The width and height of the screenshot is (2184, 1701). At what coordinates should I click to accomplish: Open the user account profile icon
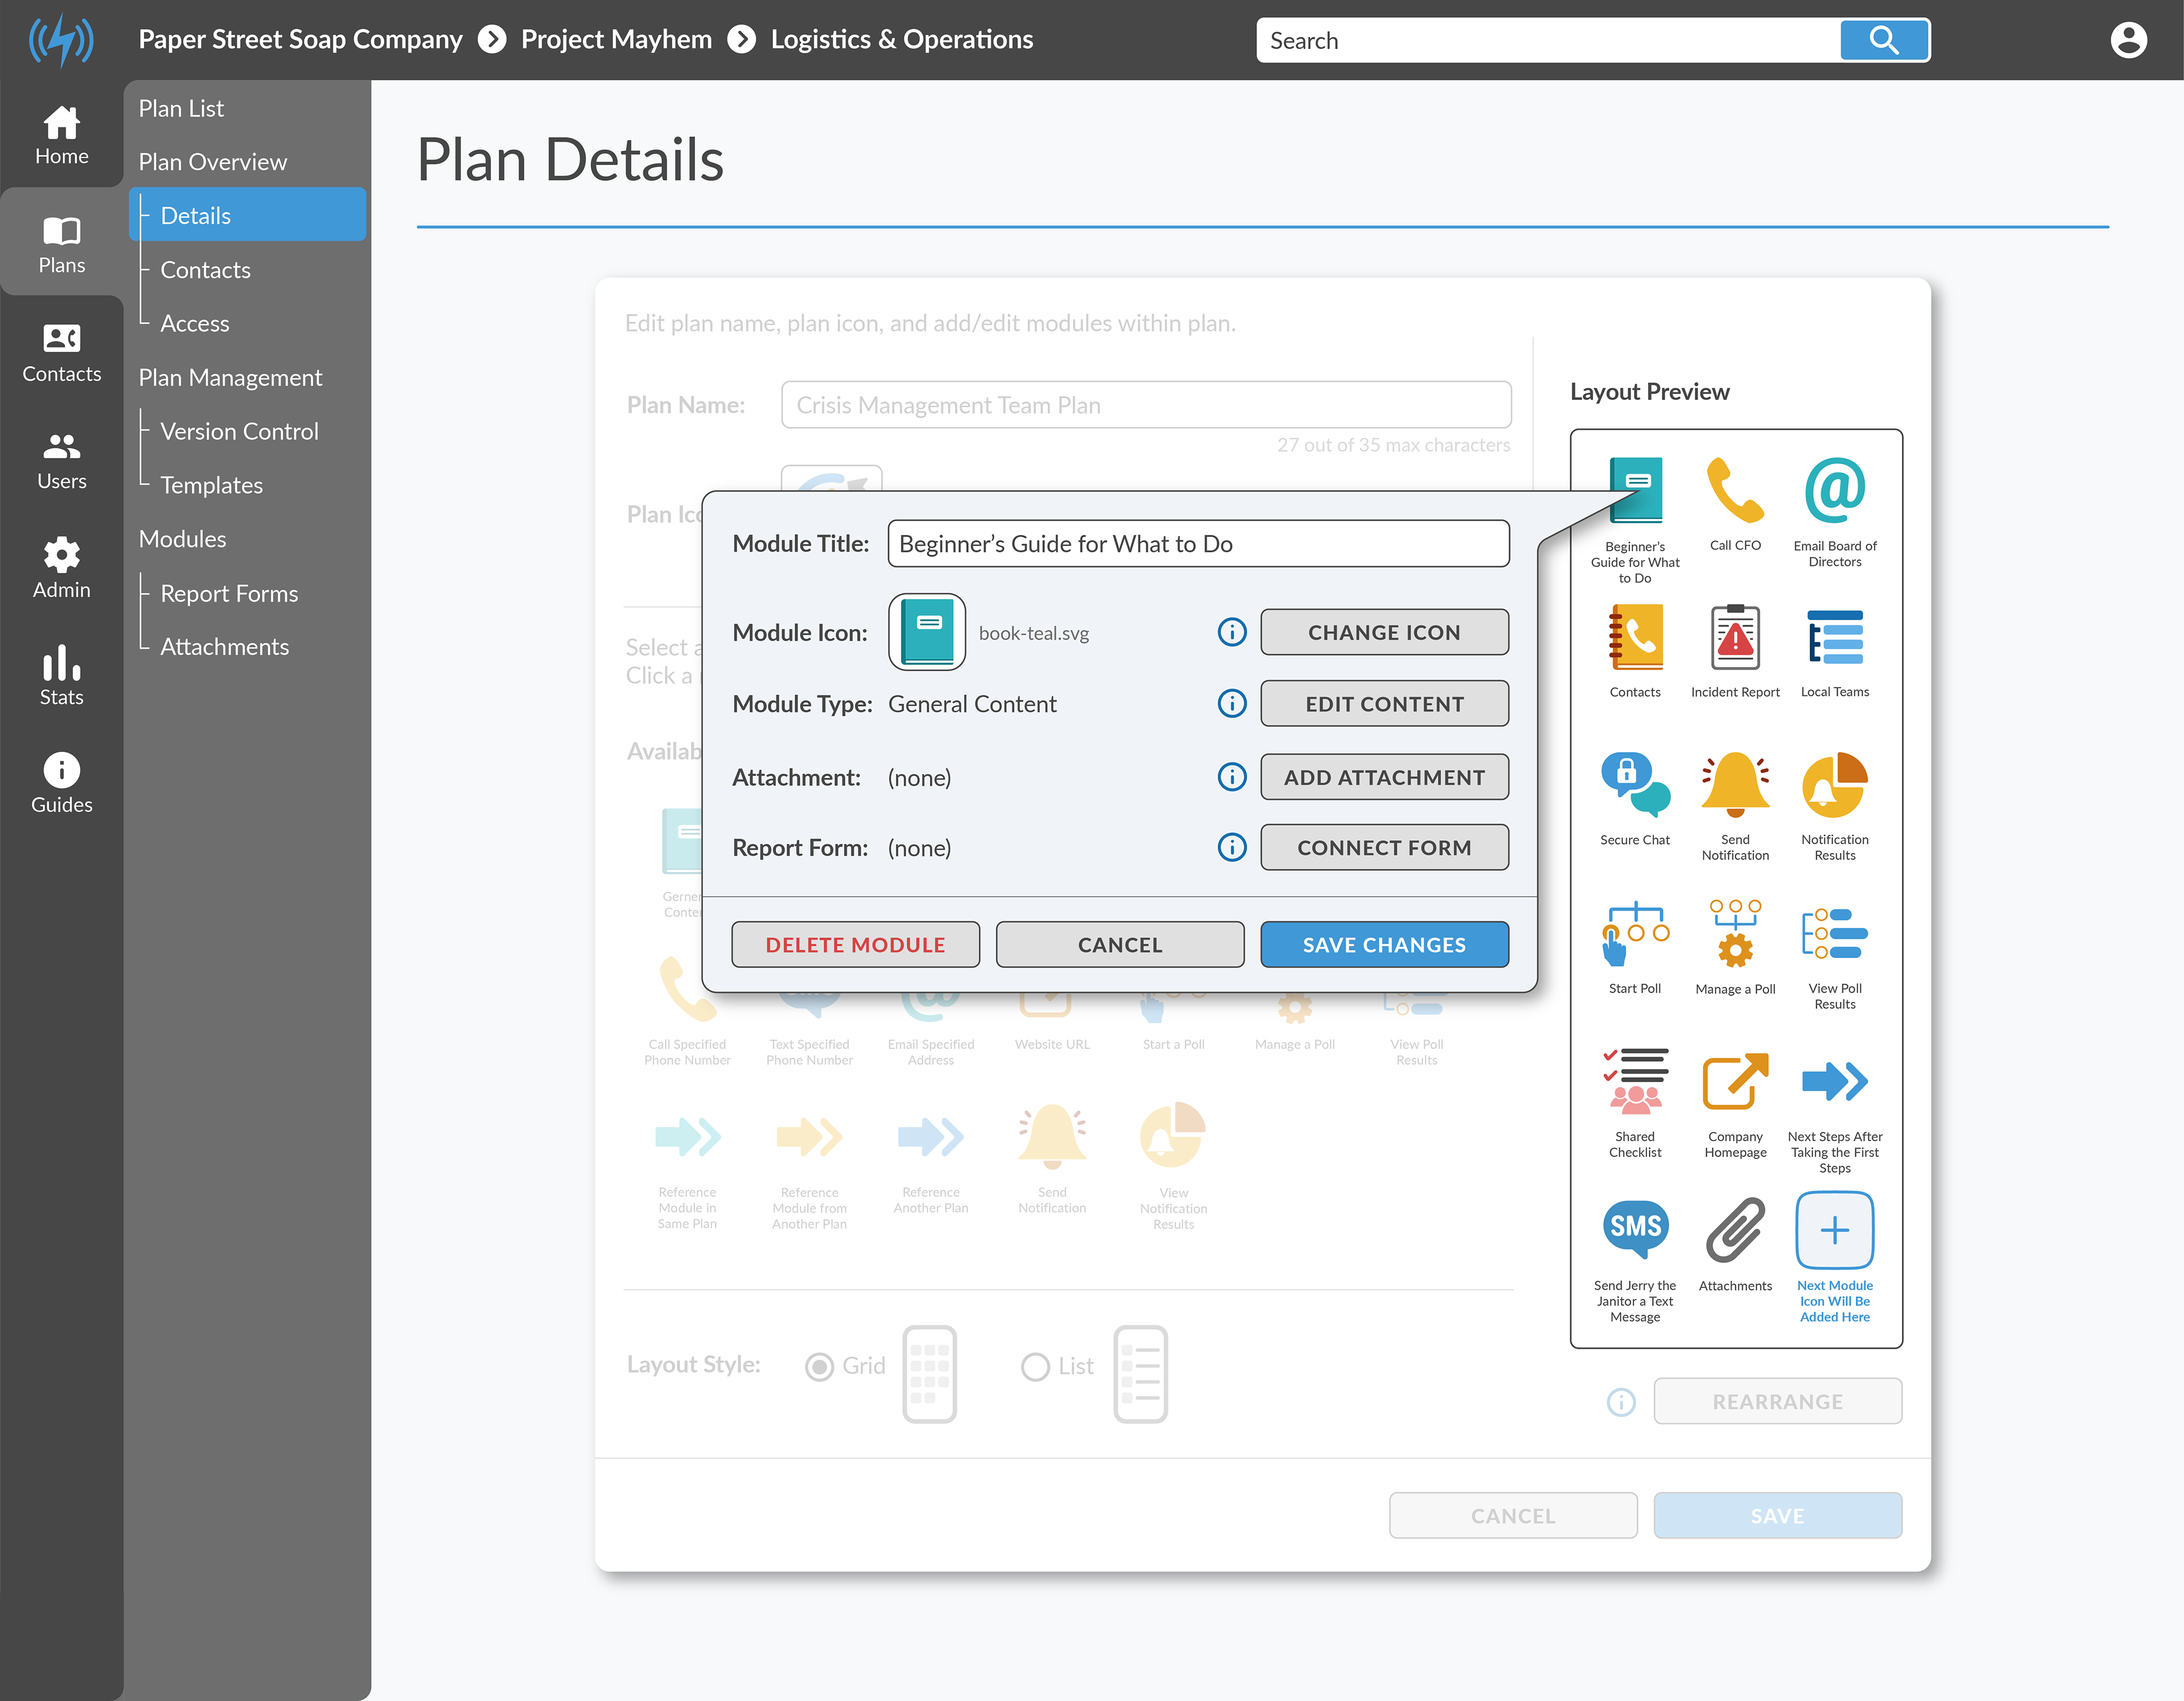pos(2128,41)
